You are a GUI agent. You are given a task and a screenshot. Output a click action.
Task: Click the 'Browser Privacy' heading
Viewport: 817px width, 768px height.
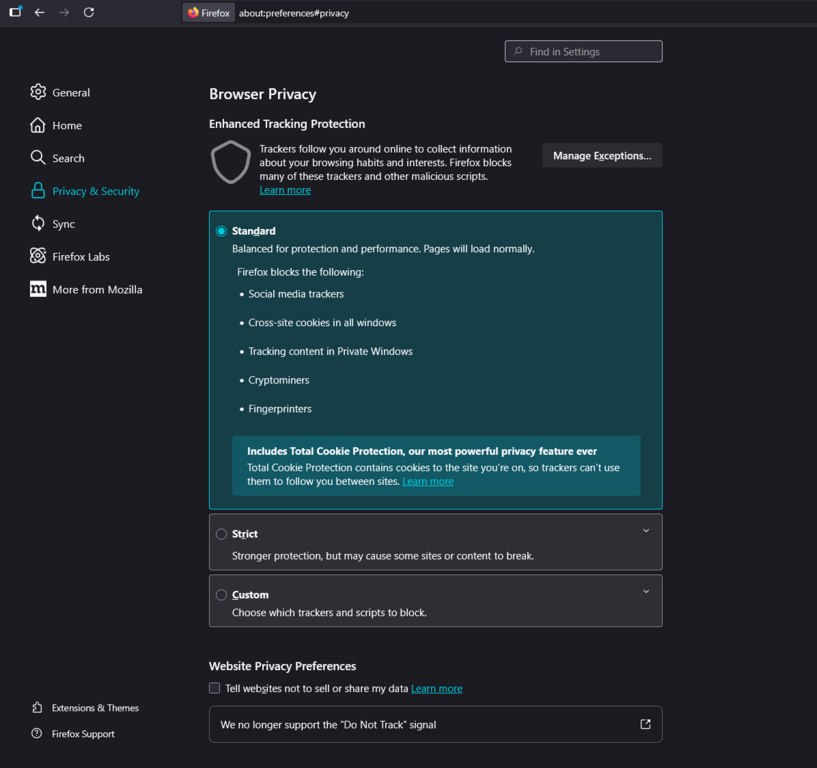pyautogui.click(x=263, y=94)
